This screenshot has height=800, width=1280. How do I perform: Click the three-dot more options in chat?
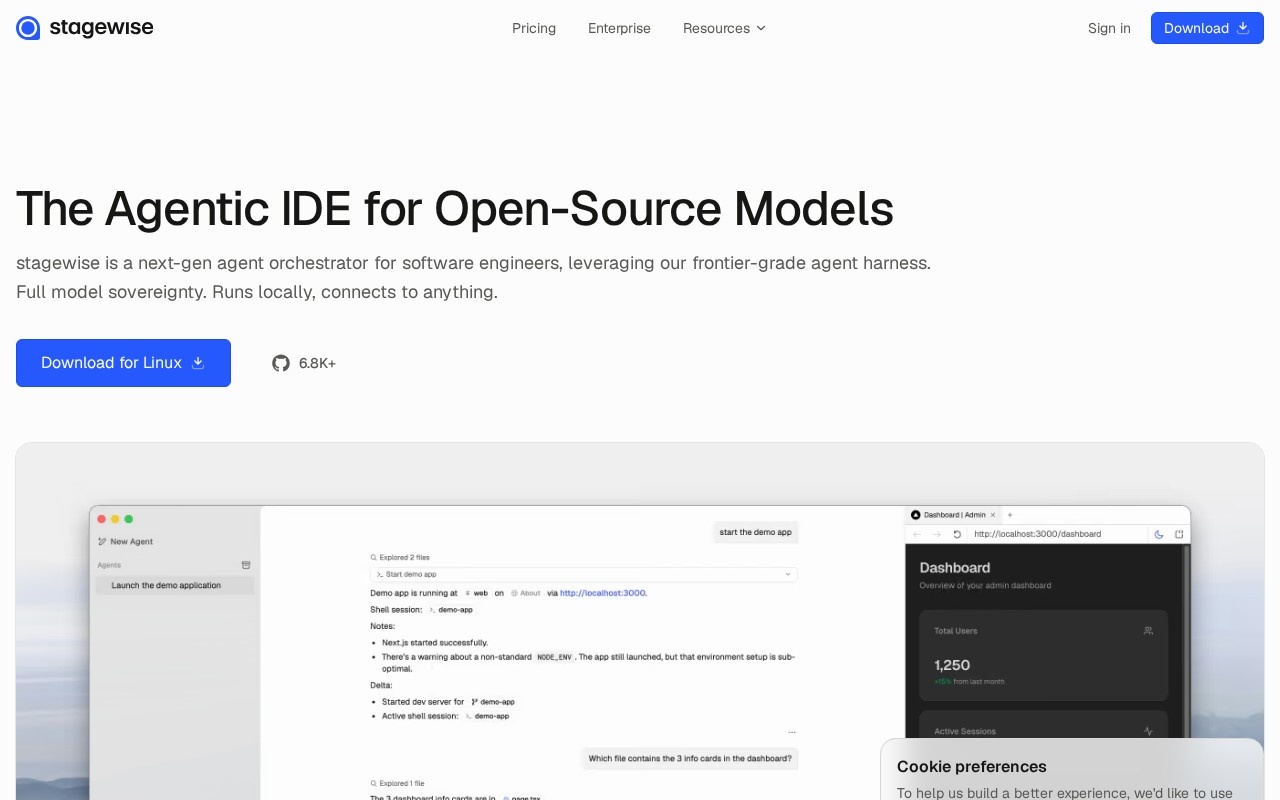pyautogui.click(x=792, y=733)
